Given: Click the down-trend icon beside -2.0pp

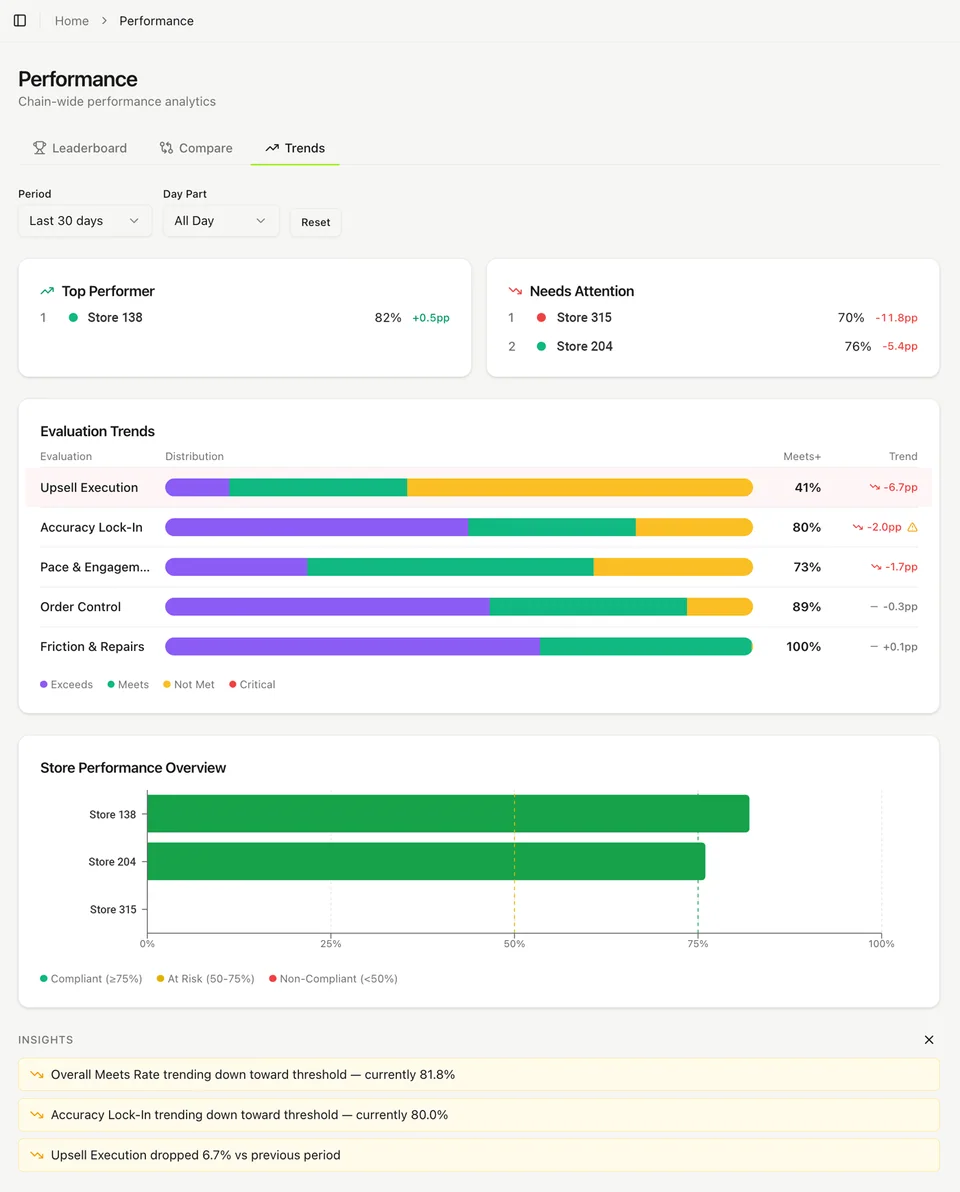Looking at the screenshot, I should (858, 527).
